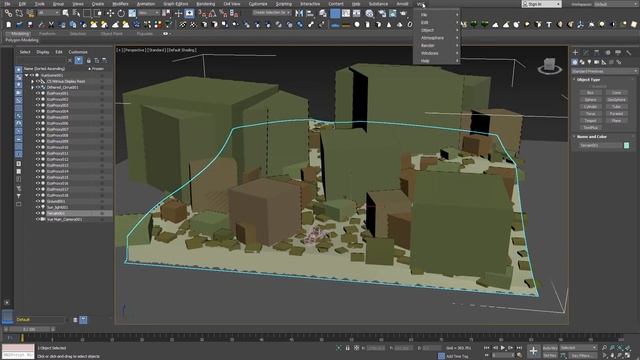
Task: Expand the Dithered_Cirrus001 node
Action: click(x=32, y=87)
